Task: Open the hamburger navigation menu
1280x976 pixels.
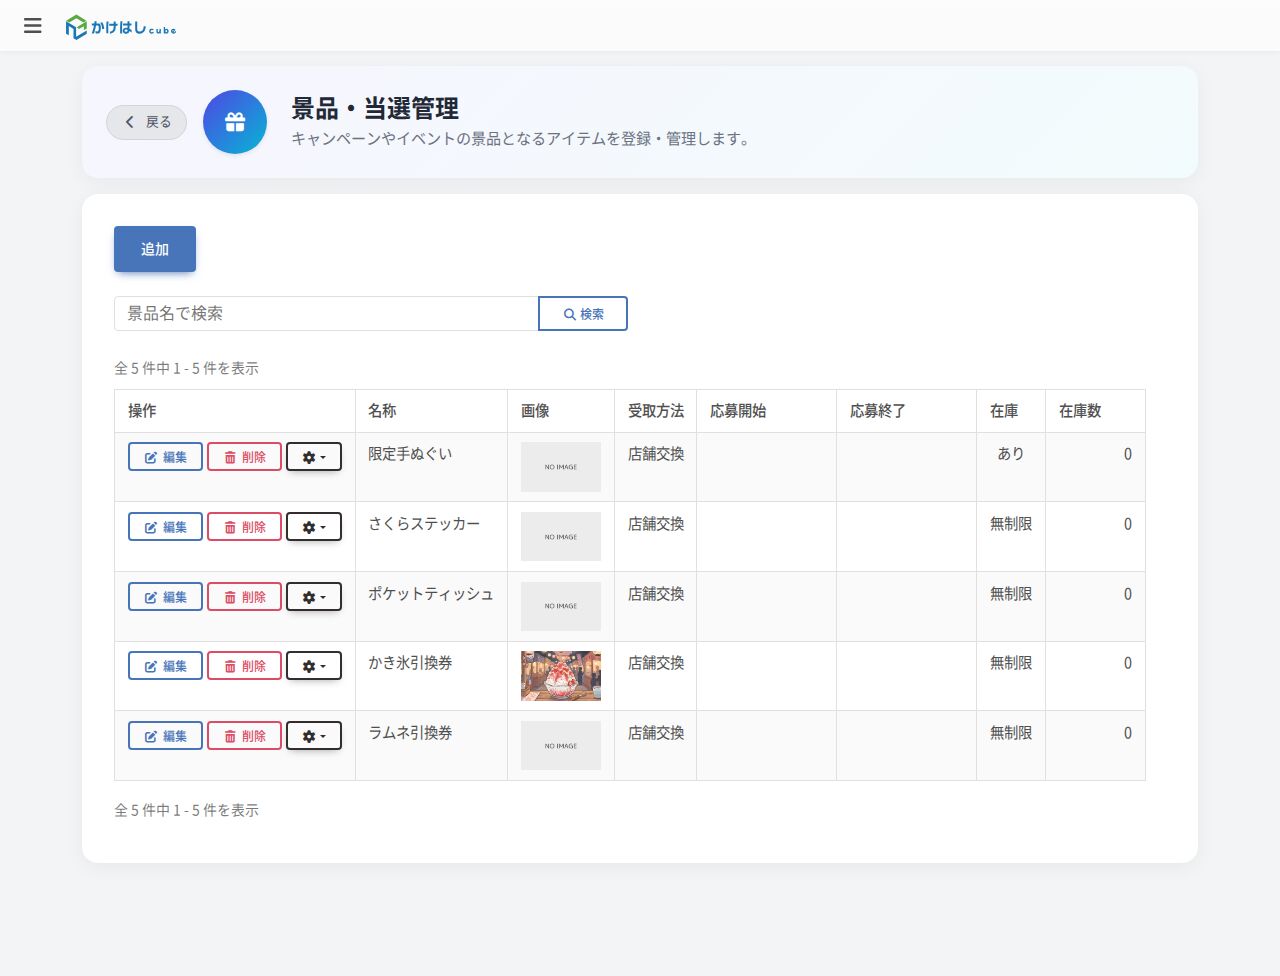Action: click(x=33, y=26)
